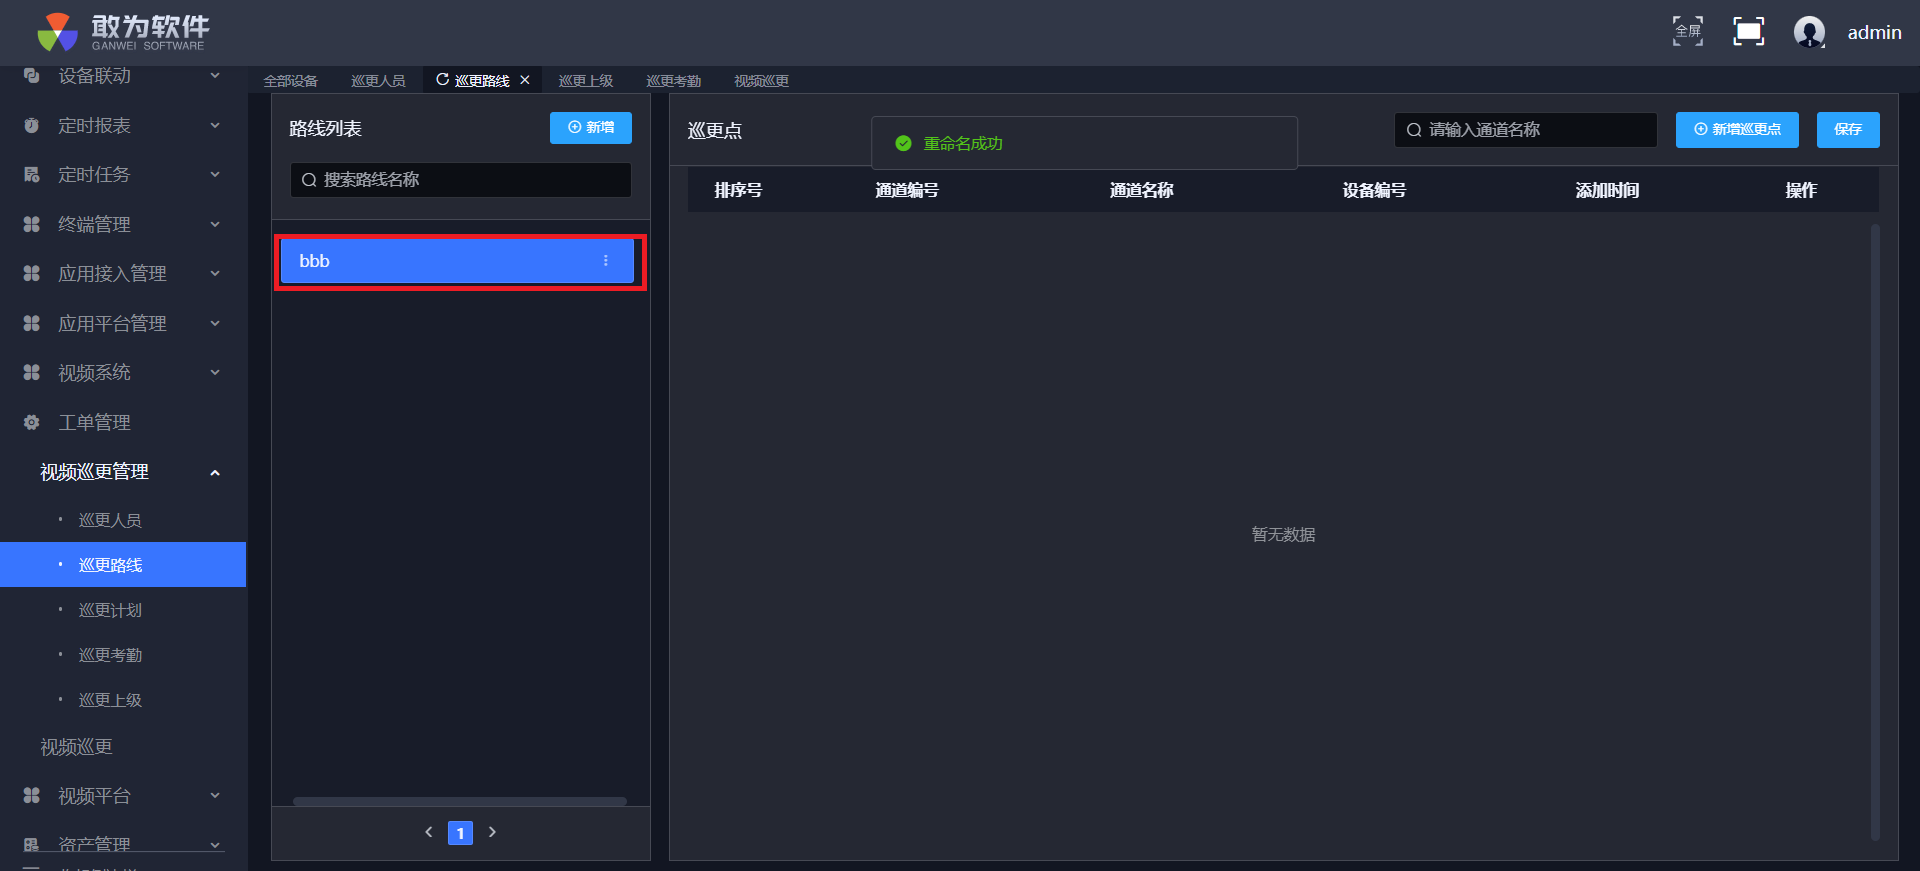Viewport: 1920px width, 871px height.
Task: Click the 应用平台管理 sidebar icon
Action: point(32,323)
